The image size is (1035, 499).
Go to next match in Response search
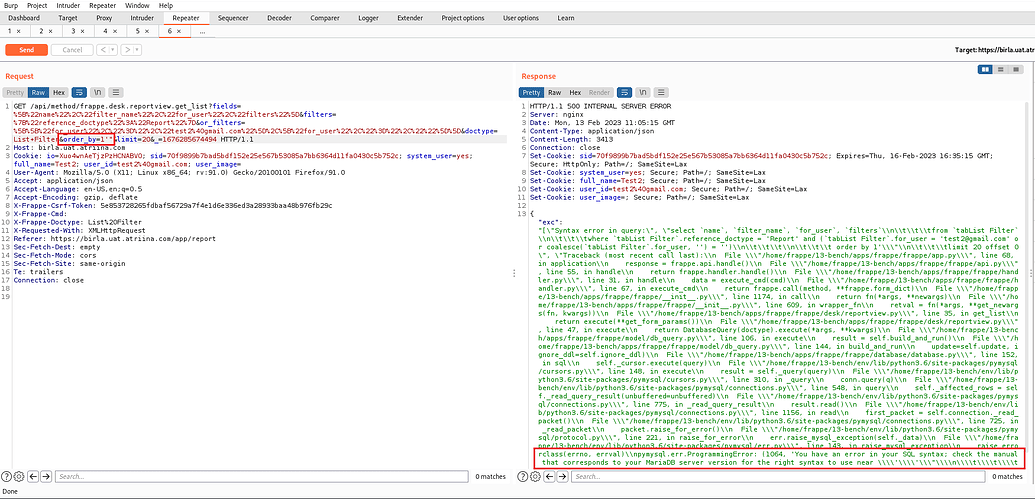(560, 476)
